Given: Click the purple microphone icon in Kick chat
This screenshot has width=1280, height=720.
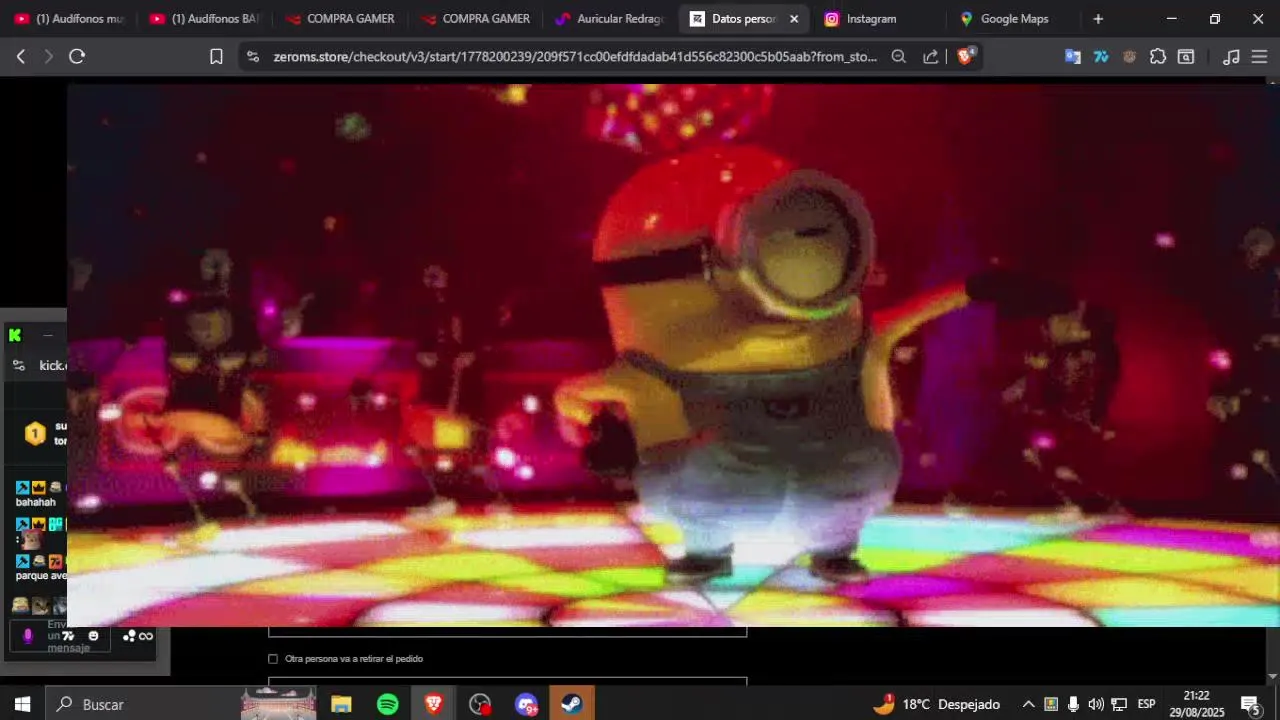Looking at the screenshot, I should coord(28,636).
